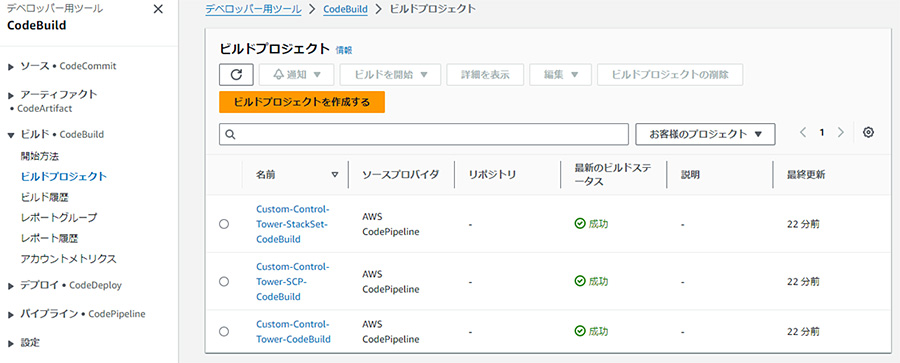Open レポートグループ in the sidebar

coord(59,218)
